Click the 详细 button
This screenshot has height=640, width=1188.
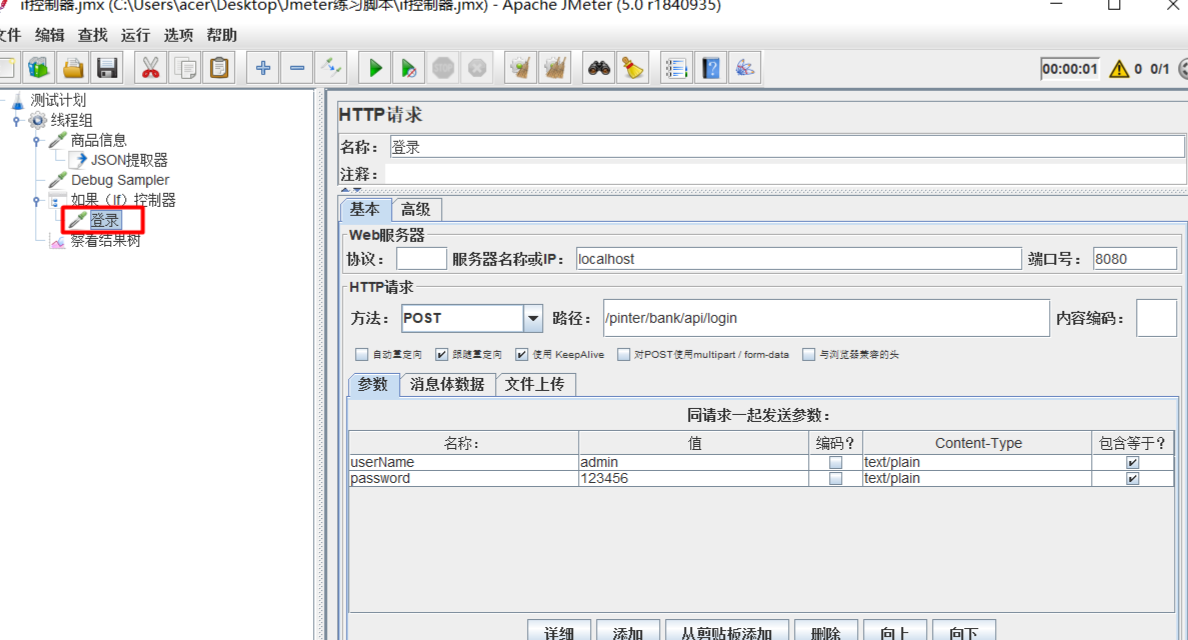[x=559, y=632]
